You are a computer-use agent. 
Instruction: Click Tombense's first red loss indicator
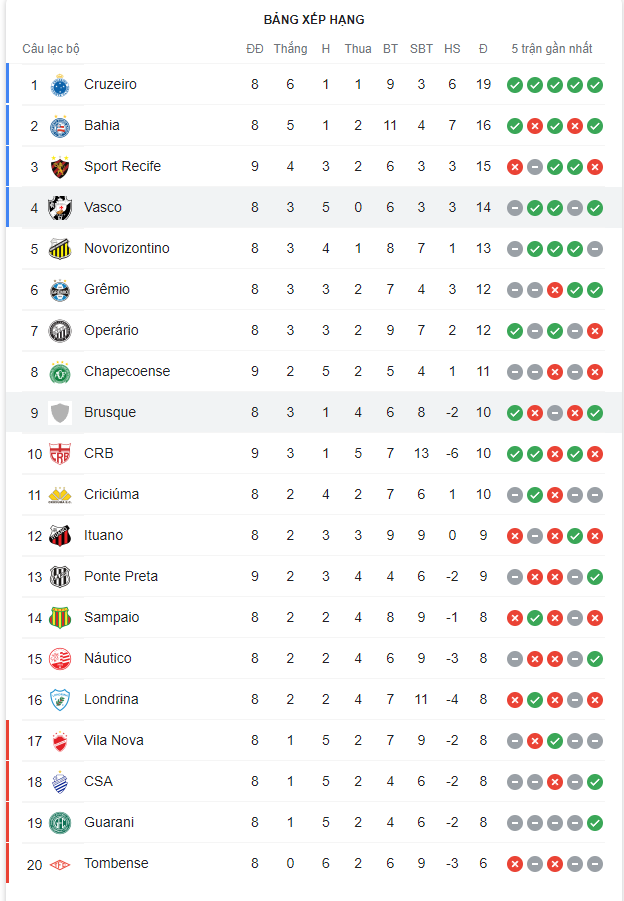[x=515, y=864]
